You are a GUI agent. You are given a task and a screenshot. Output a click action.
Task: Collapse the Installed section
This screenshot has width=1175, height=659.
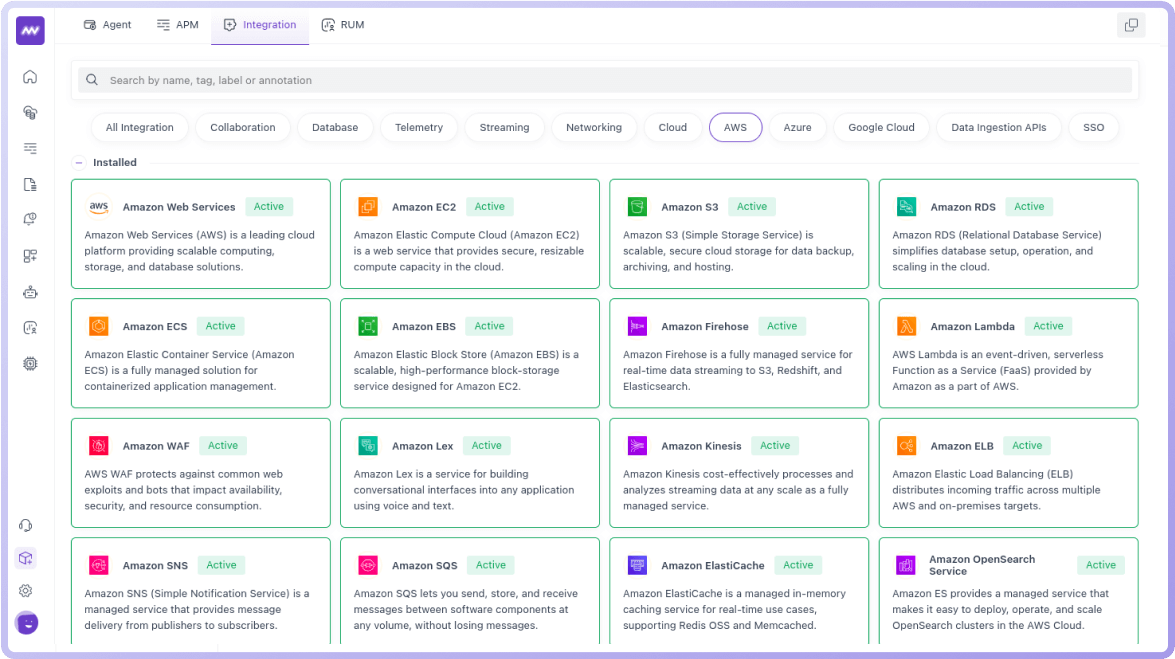[x=79, y=162]
